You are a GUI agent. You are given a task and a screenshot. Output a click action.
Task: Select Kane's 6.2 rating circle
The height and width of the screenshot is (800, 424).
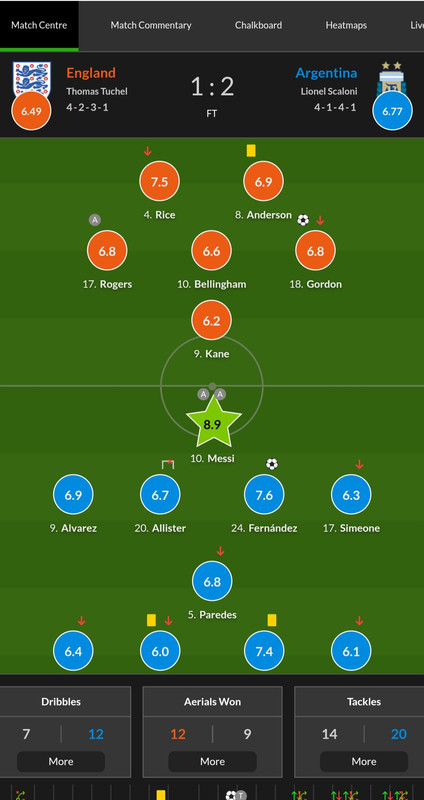(212, 320)
